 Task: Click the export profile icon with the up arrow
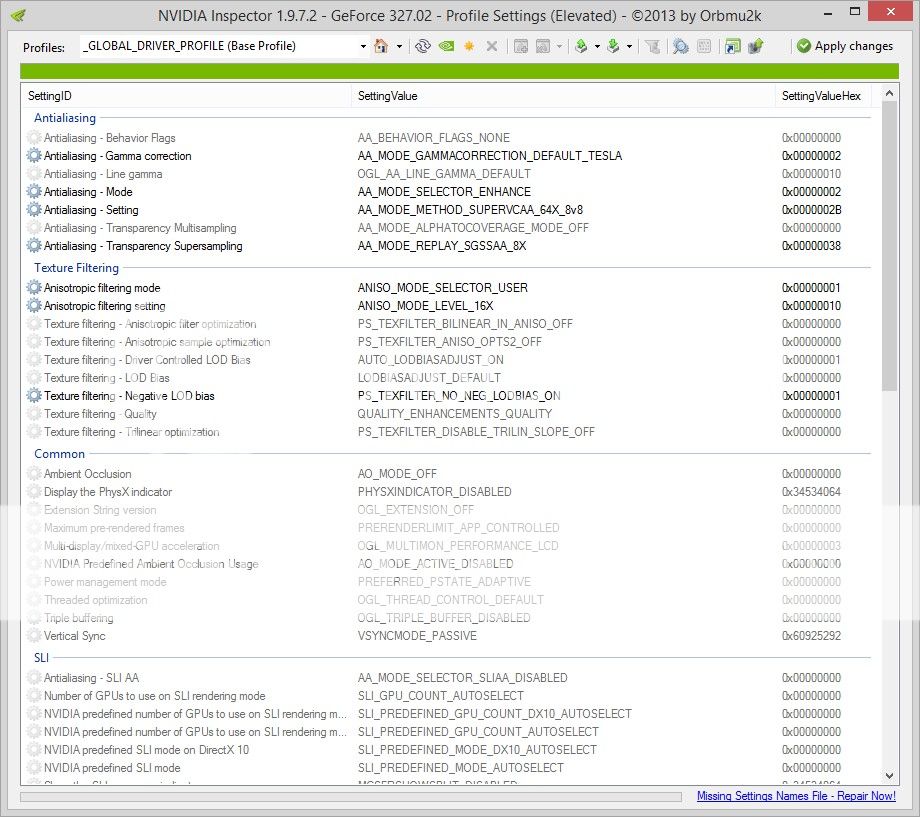(581, 46)
